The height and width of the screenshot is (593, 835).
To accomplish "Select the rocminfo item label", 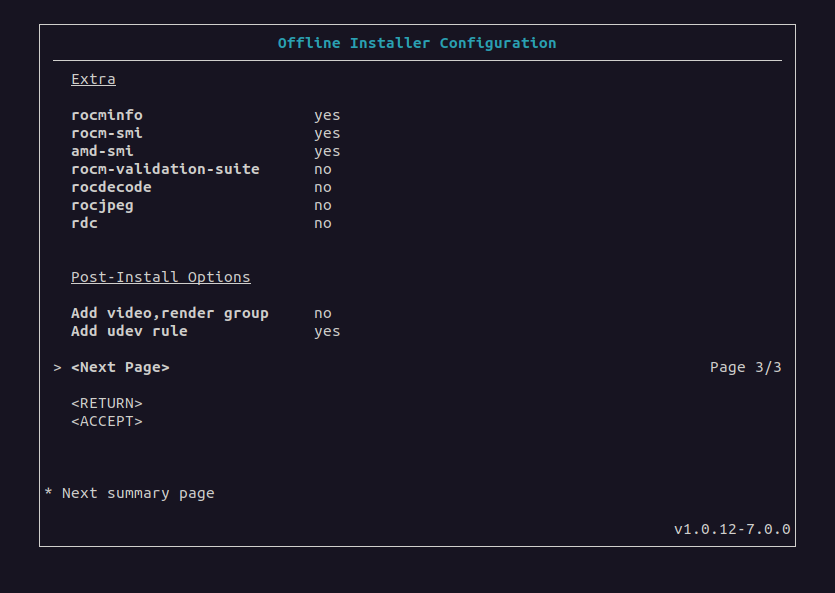I will 107,115.
